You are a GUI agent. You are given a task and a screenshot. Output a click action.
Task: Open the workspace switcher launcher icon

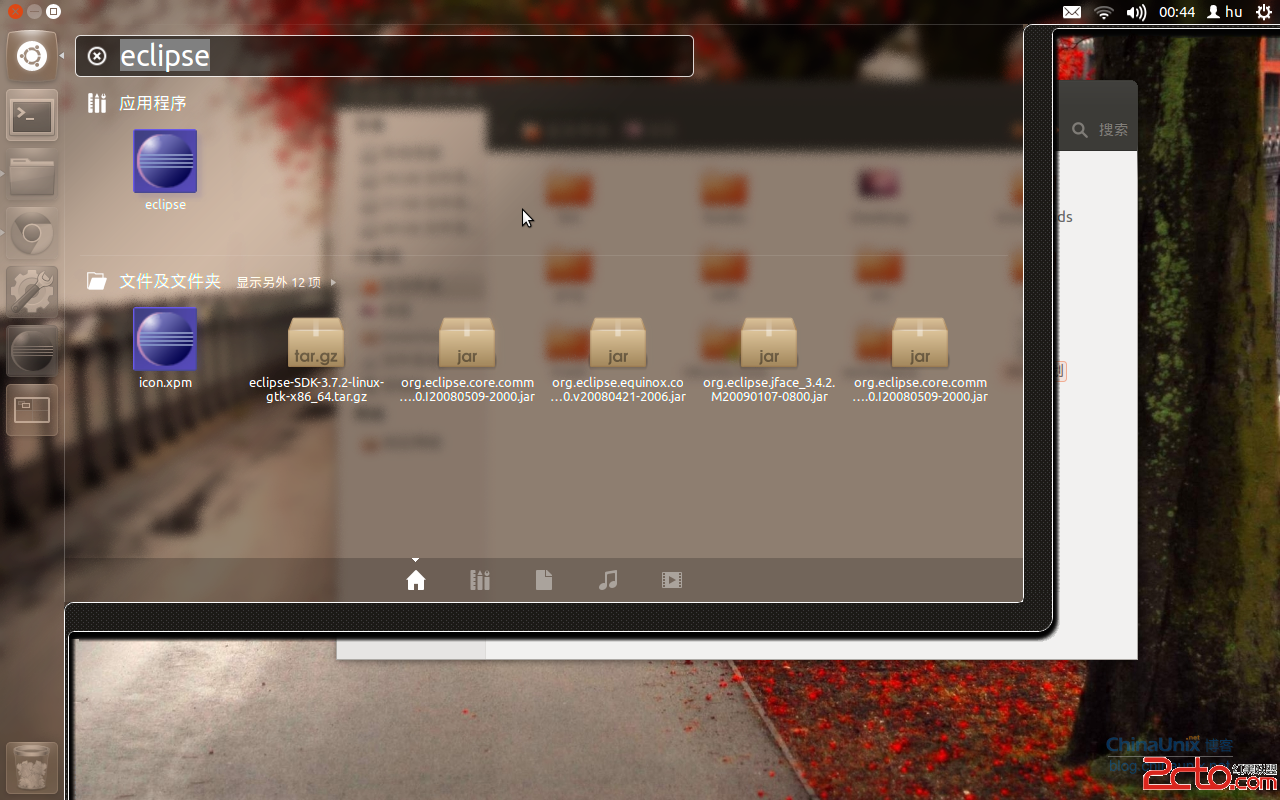pyautogui.click(x=32, y=410)
